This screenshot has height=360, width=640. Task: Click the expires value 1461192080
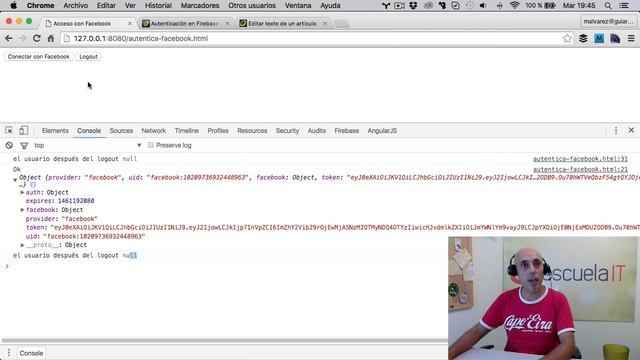tap(76, 201)
